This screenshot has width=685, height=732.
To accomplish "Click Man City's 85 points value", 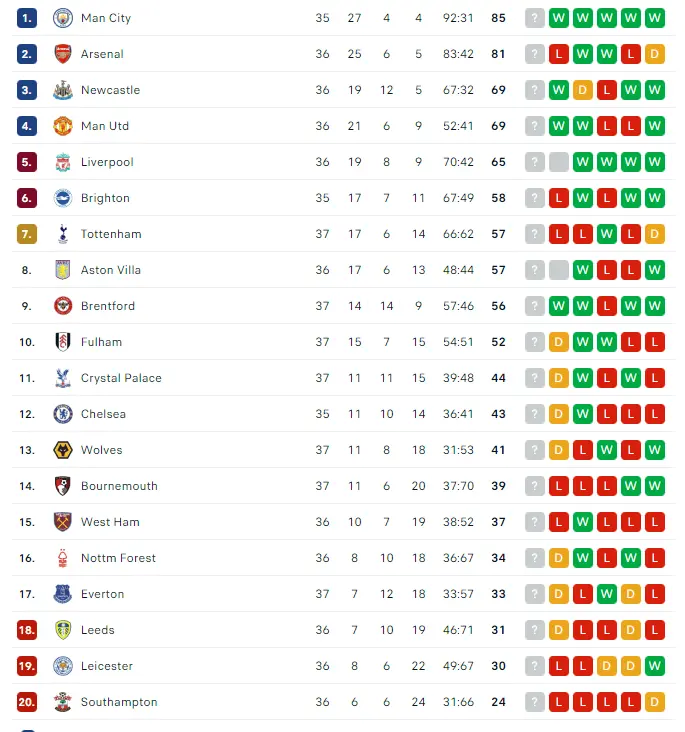I will [x=498, y=18].
